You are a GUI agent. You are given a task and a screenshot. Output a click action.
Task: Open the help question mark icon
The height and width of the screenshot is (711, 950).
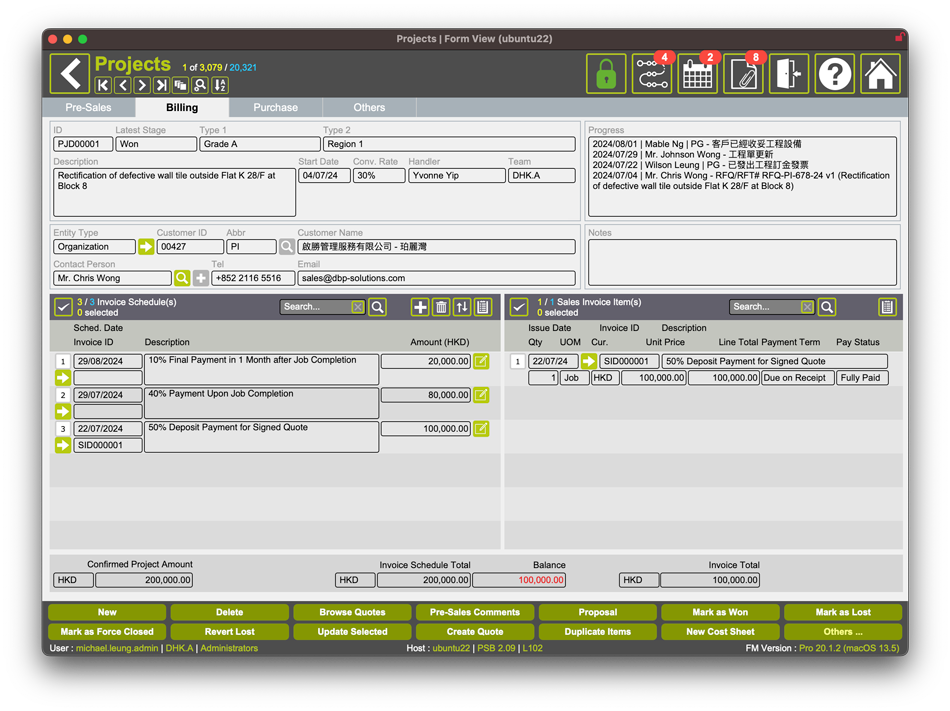(835, 74)
